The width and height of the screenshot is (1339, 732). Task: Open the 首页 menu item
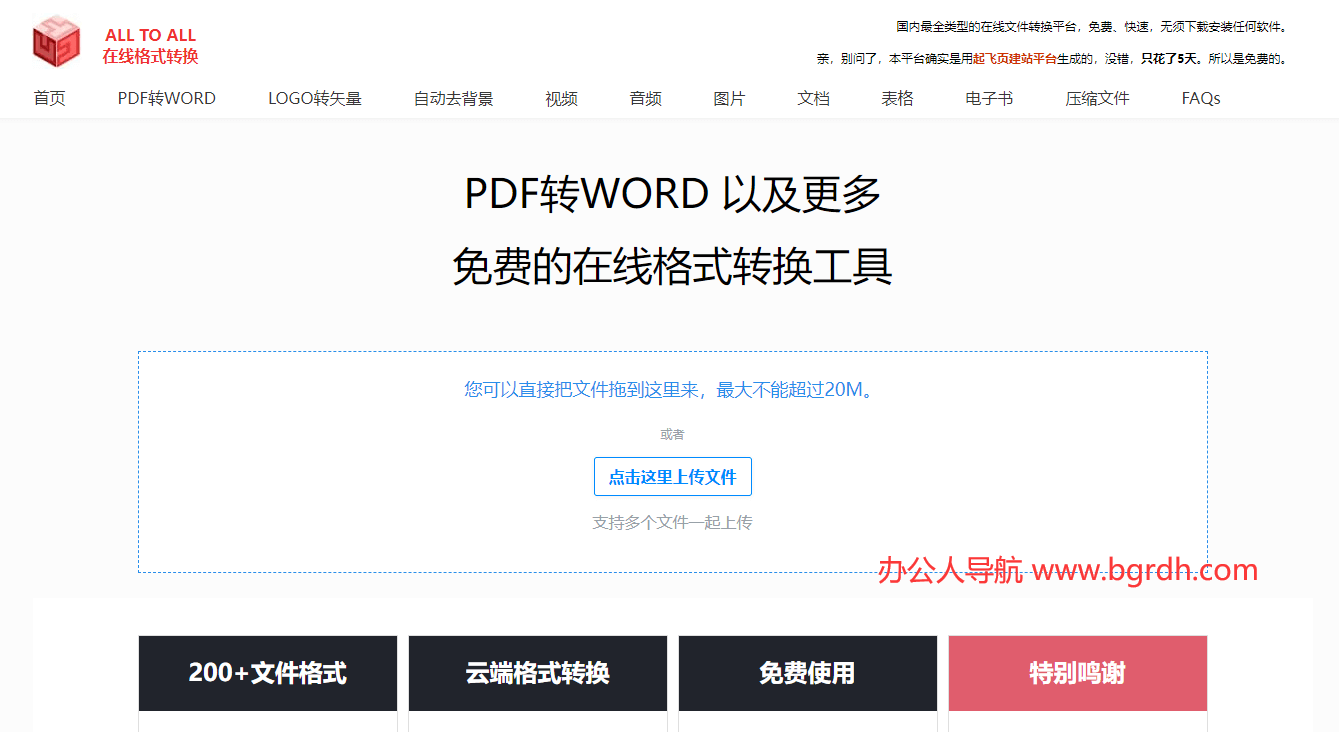[49, 98]
